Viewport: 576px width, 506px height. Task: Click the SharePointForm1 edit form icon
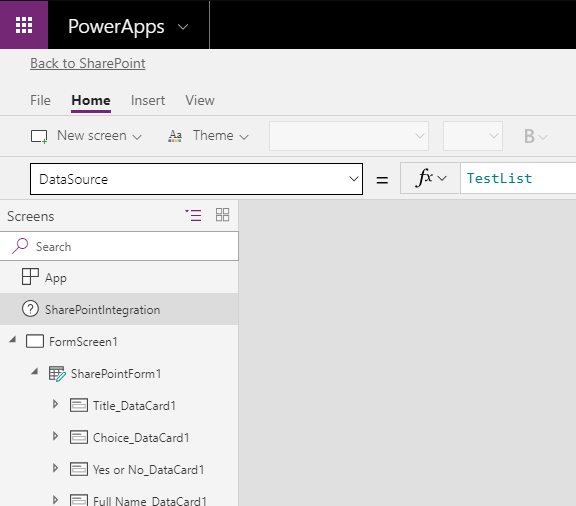57,374
